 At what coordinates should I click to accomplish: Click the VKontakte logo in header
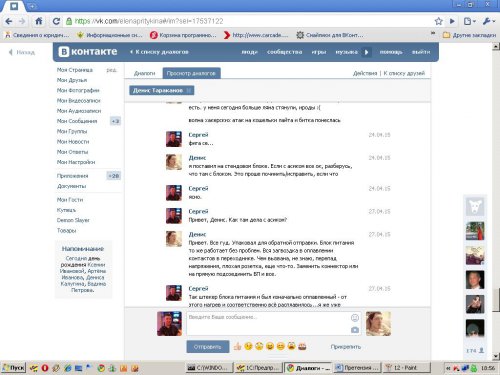[x=88, y=52]
